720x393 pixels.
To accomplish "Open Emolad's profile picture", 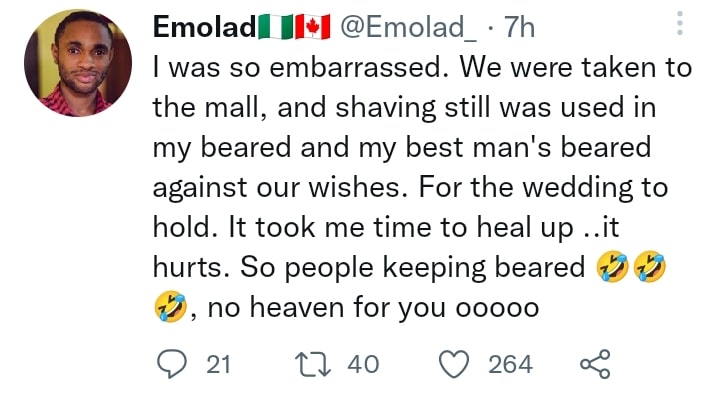I will click(78, 63).
